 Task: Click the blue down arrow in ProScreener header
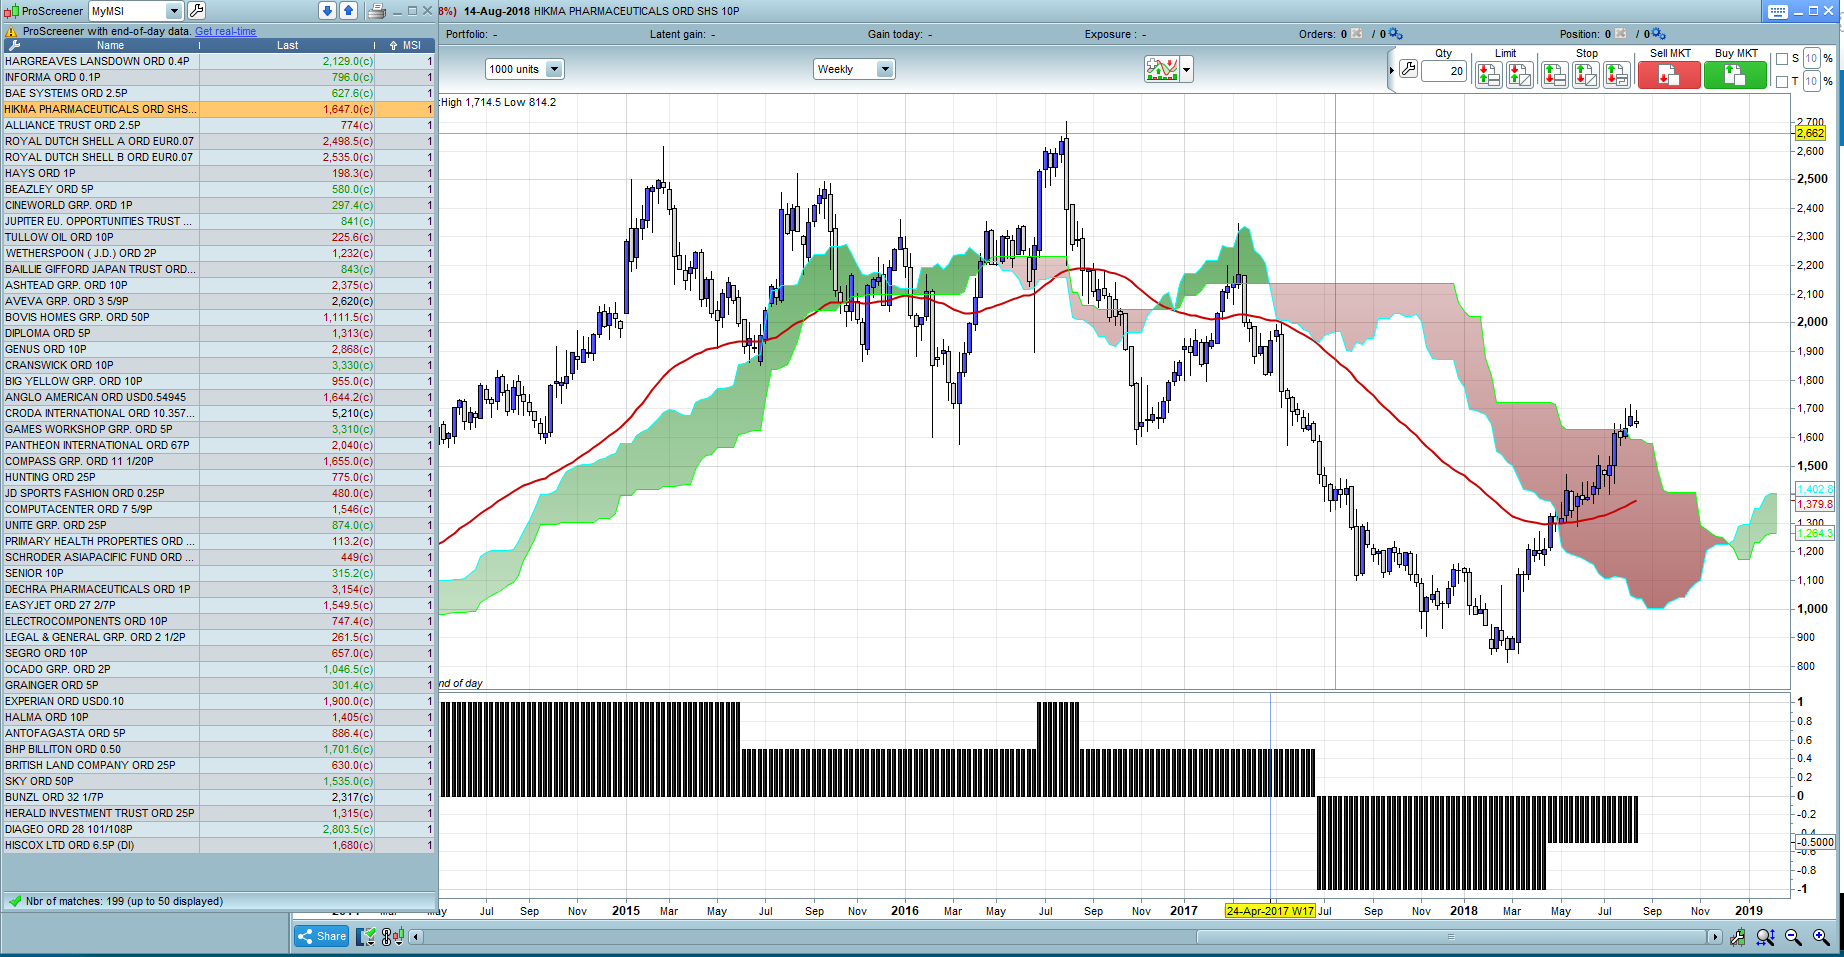point(327,11)
